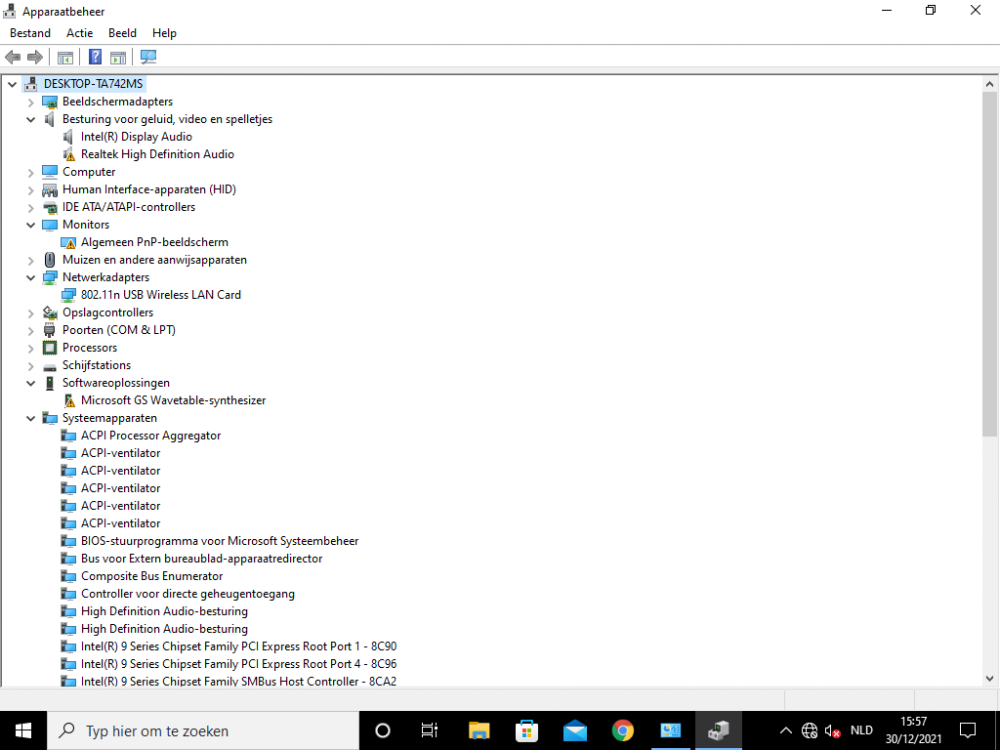Select SMBus Host Controller - 8CA2

tap(239, 681)
